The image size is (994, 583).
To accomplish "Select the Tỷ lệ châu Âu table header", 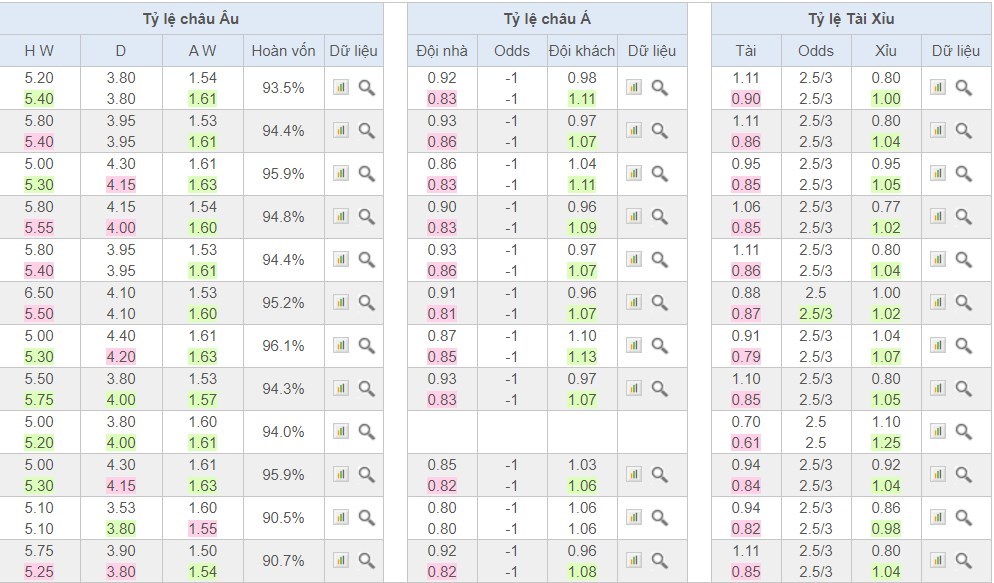I will pyautogui.click(x=191, y=19).
